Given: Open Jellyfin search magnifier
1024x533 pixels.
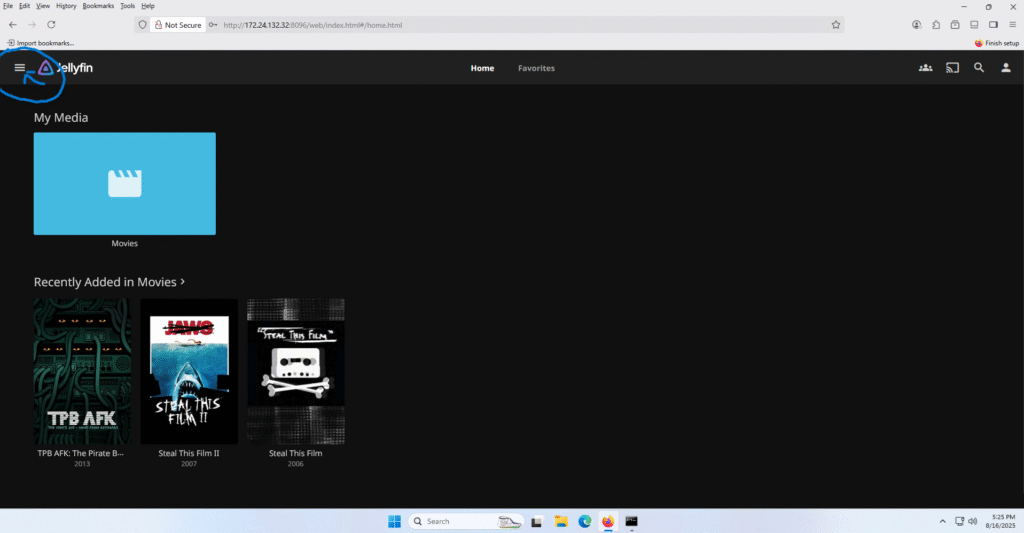Looking at the screenshot, I should tap(979, 68).
